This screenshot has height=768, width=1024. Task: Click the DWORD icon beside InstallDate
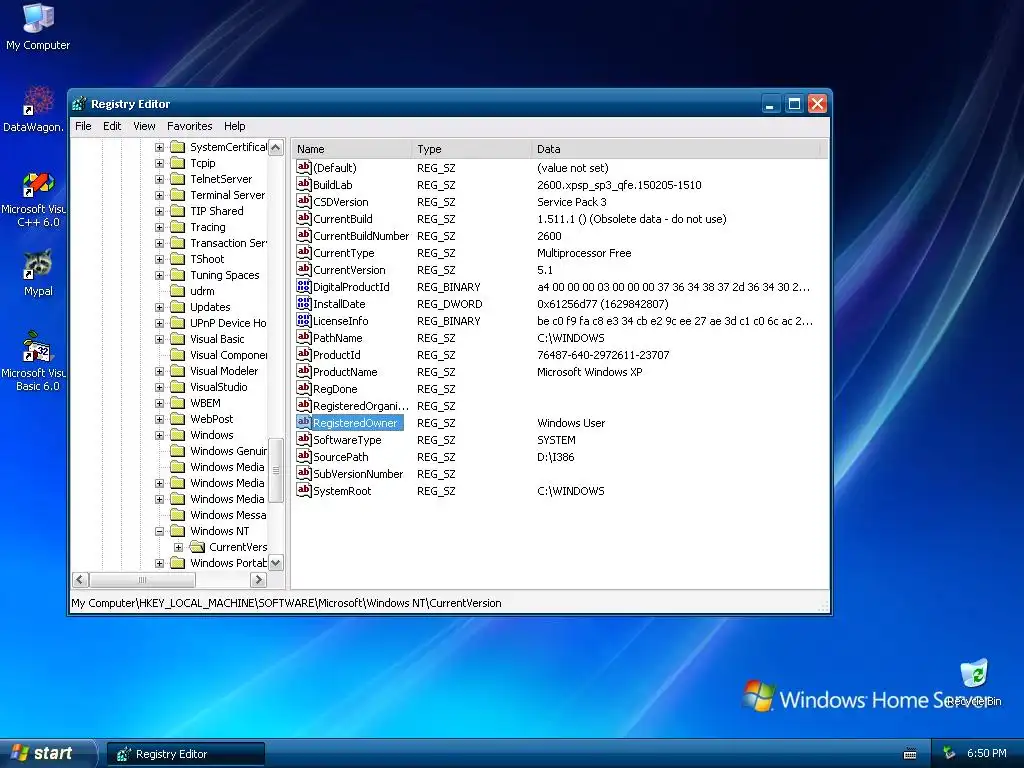click(304, 304)
